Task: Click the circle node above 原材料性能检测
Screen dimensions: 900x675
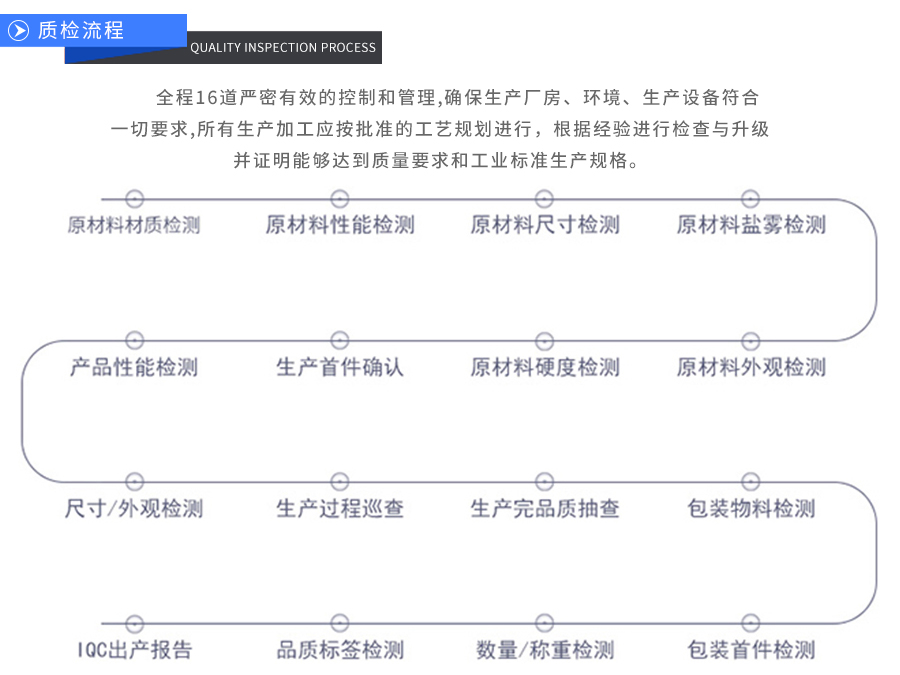Action: (340, 197)
